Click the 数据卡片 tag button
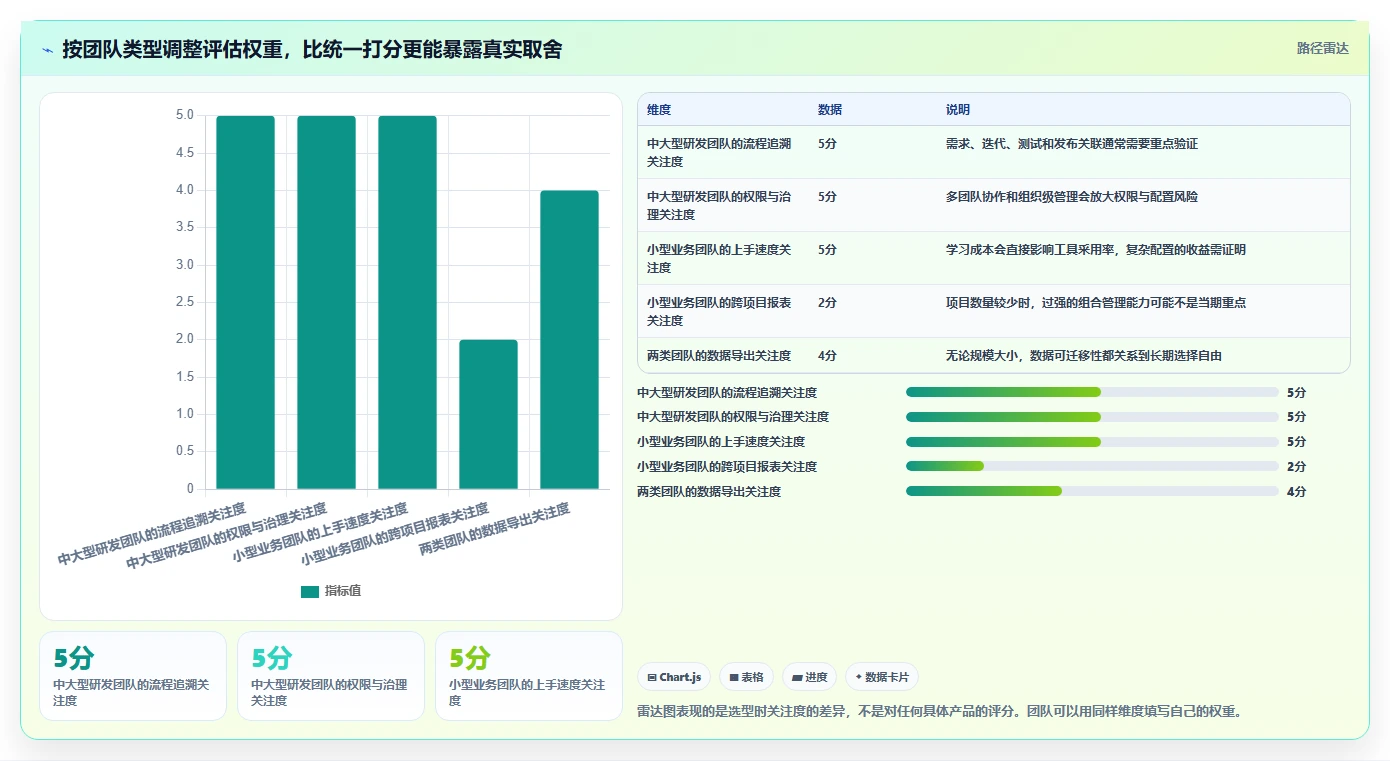 882,677
